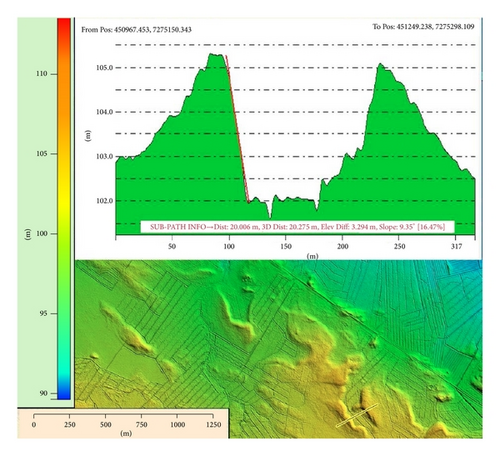Click the 317 end tick on the distance axis
The height and width of the screenshot is (456, 500).
pyautogui.click(x=456, y=246)
